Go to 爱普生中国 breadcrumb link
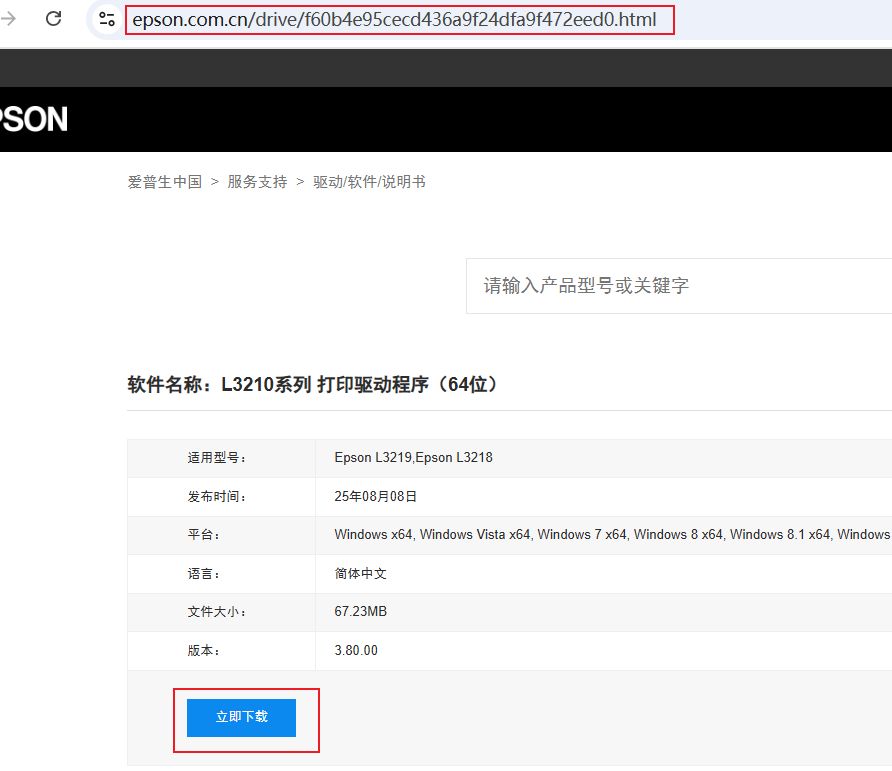The image size is (892, 771). pos(164,182)
